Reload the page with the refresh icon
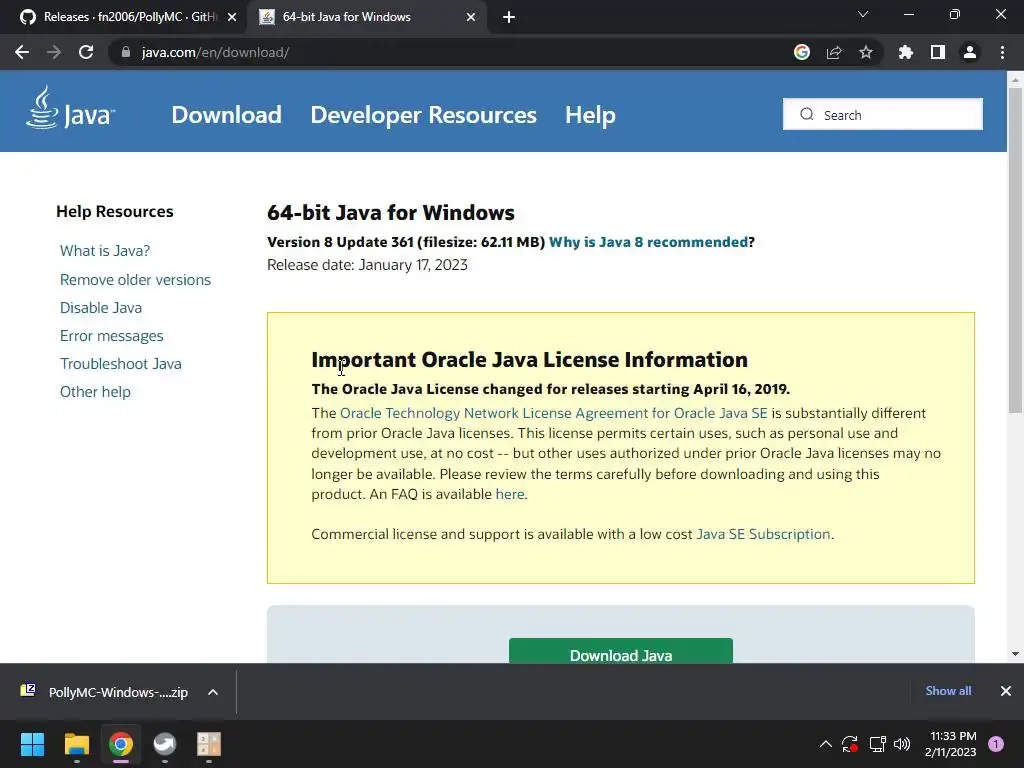Image resolution: width=1024 pixels, height=768 pixels. 86,52
